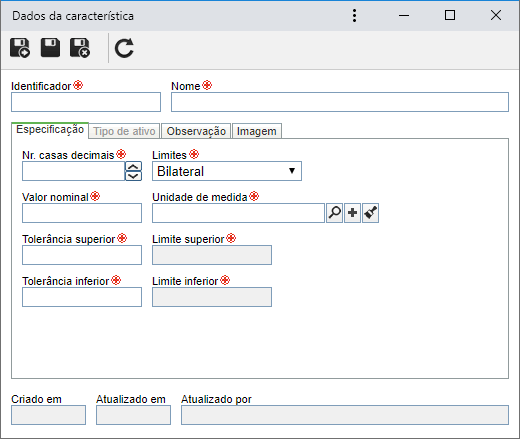
Task: Decrease Nr. casas decimais with down arrow
Action: [x=134, y=176]
